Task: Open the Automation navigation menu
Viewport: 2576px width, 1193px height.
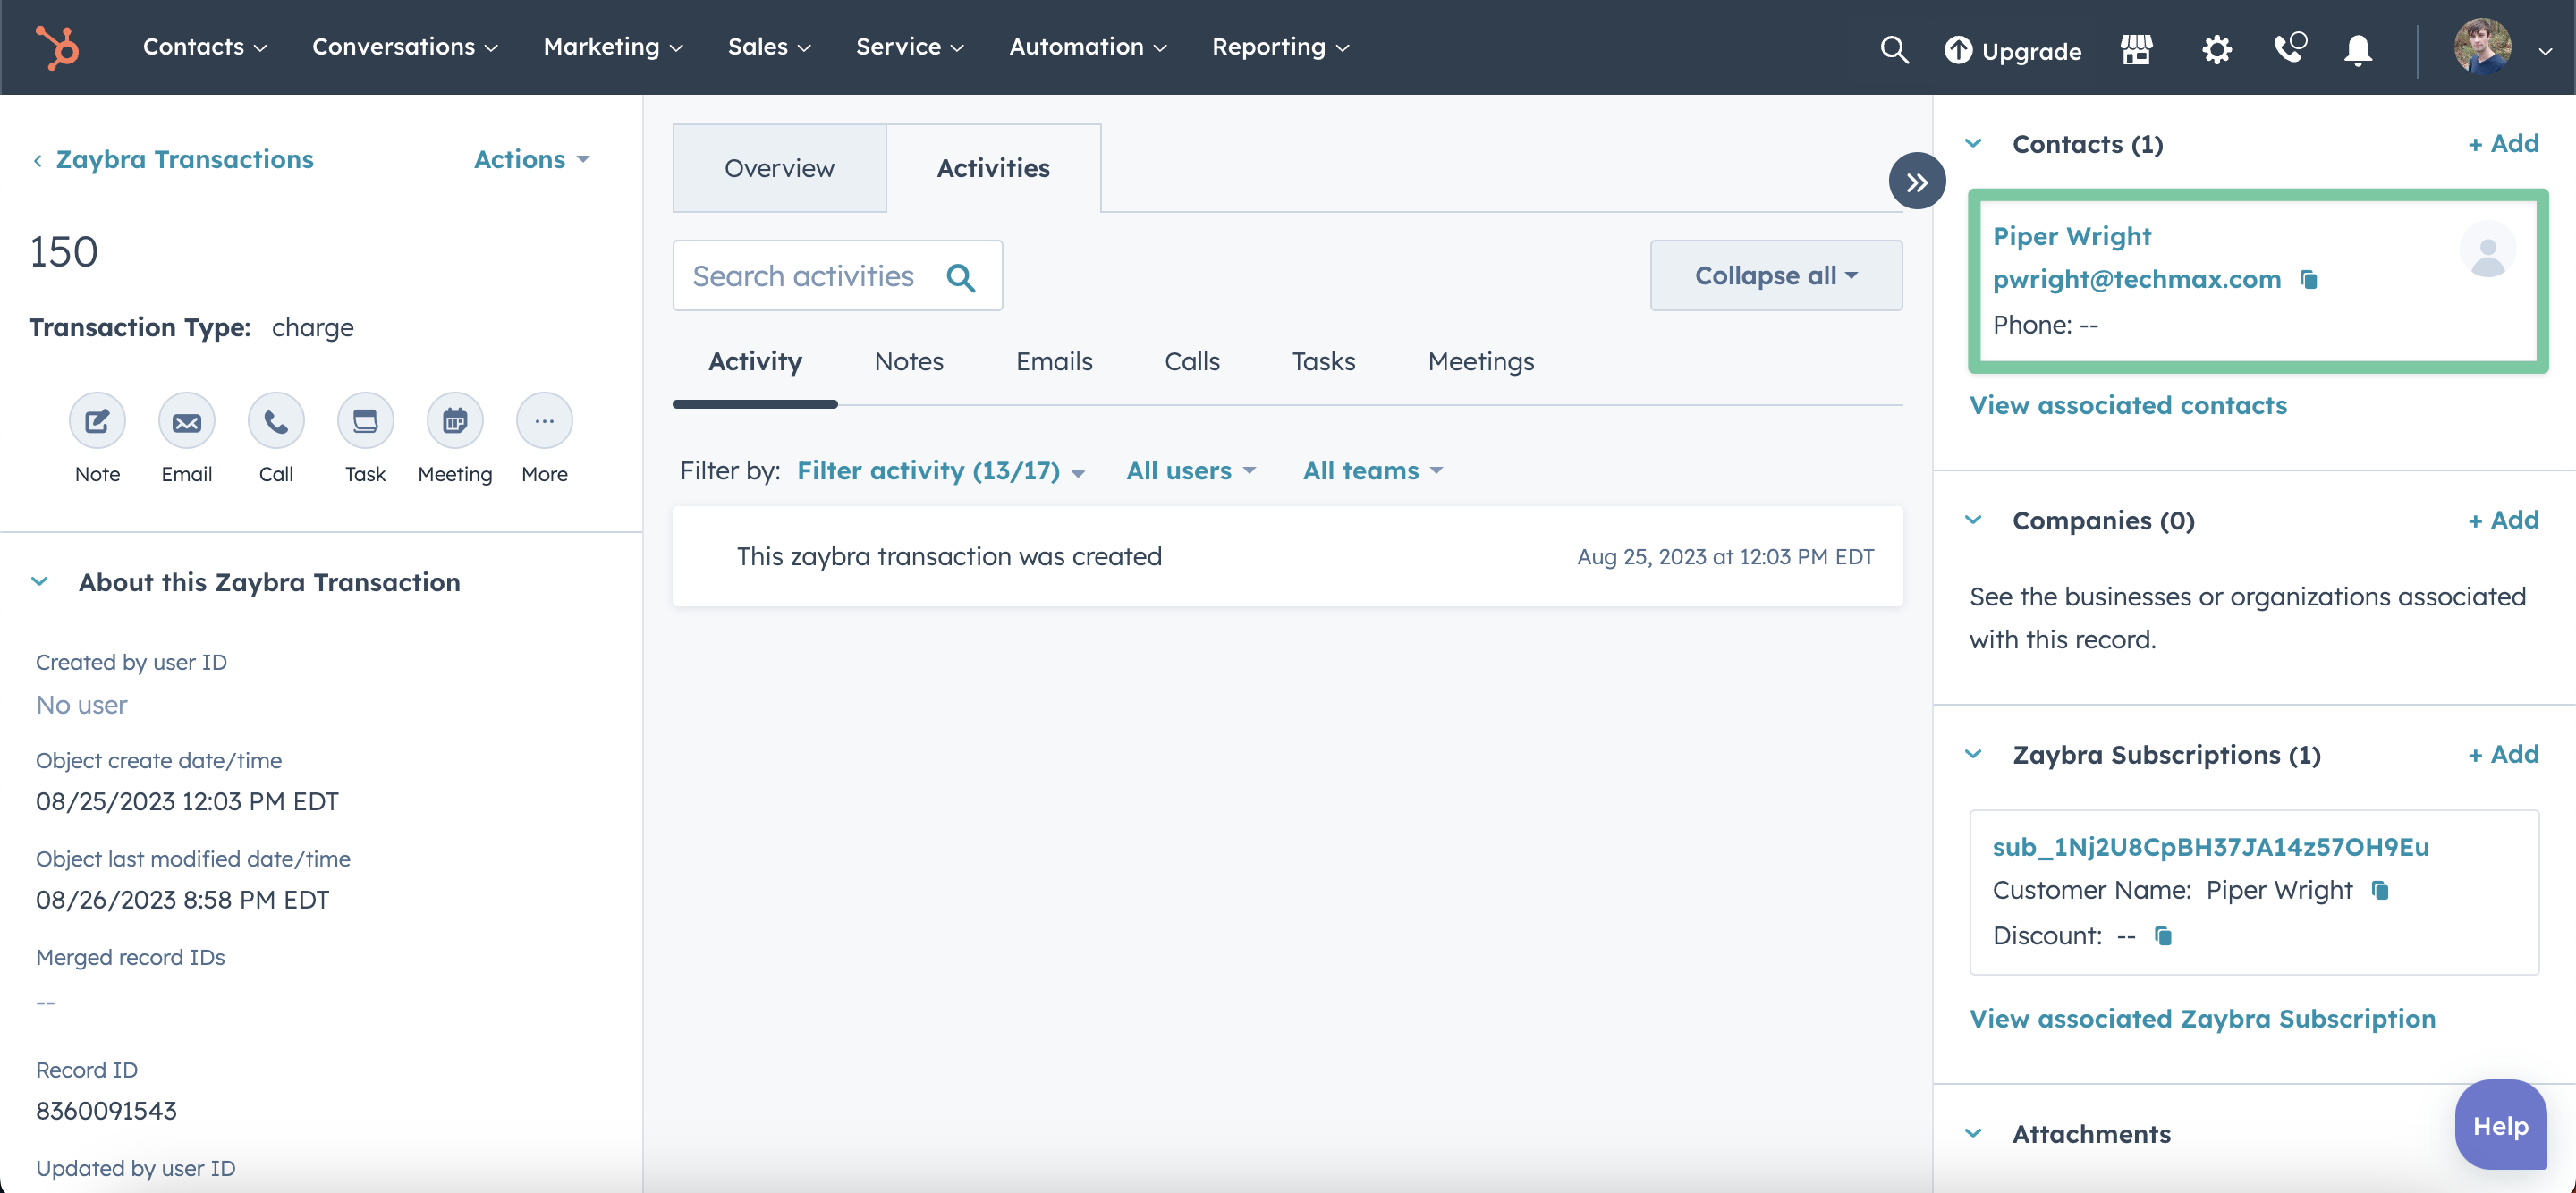Action: point(1088,47)
